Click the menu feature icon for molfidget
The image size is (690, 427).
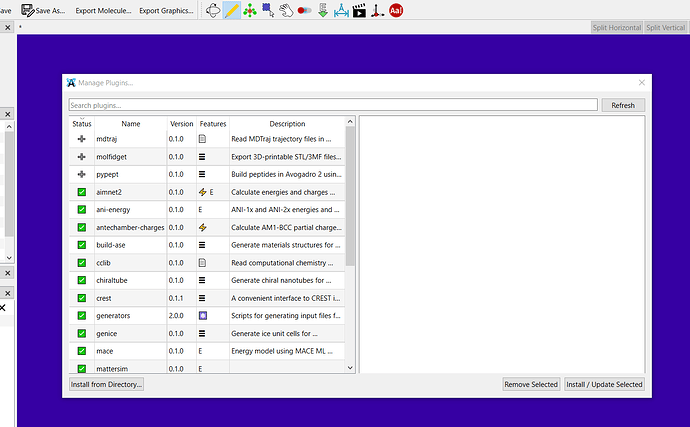point(202,157)
